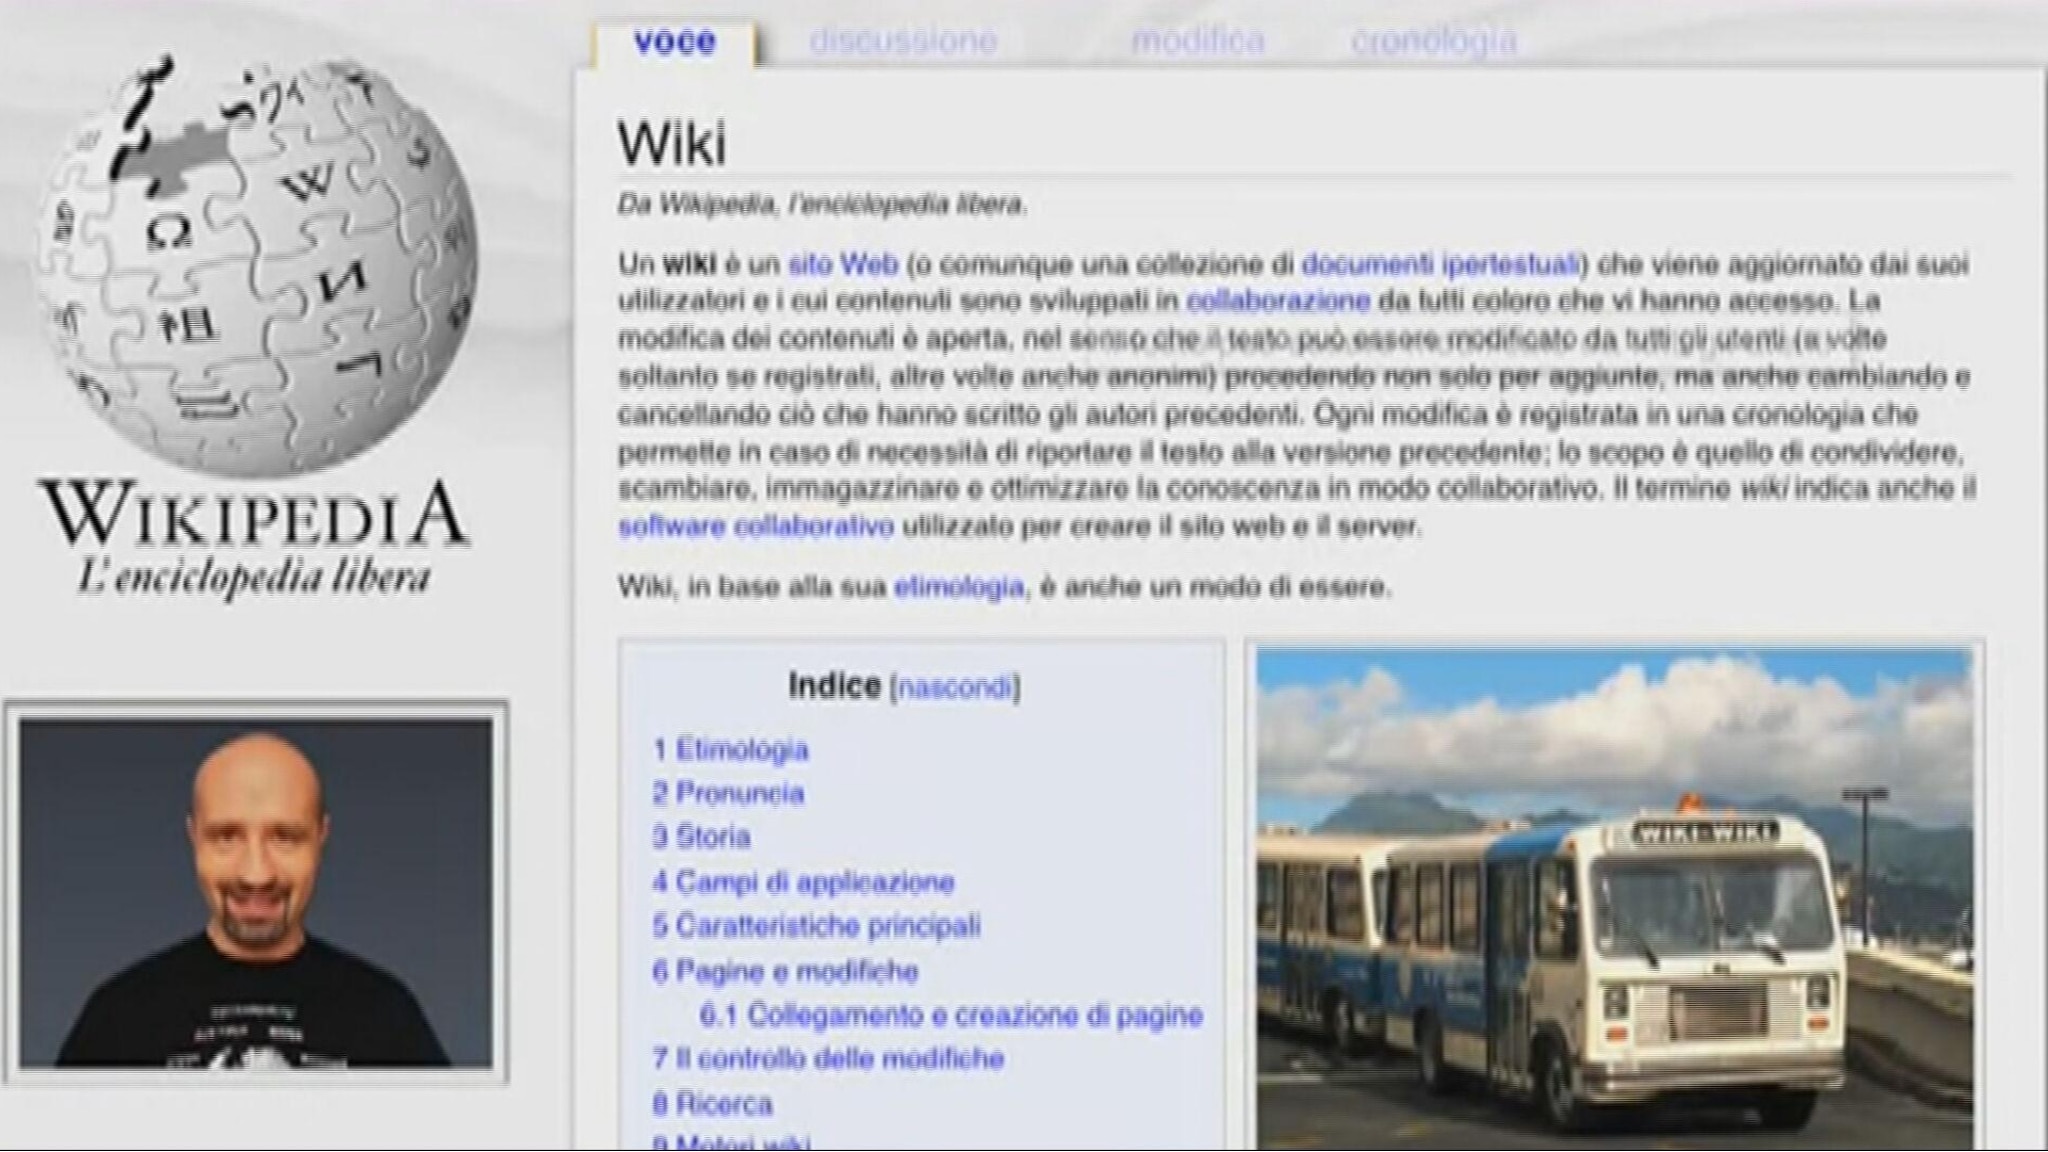Open the software collaborativo link
This screenshot has height=1152, width=2048.
[755, 523]
